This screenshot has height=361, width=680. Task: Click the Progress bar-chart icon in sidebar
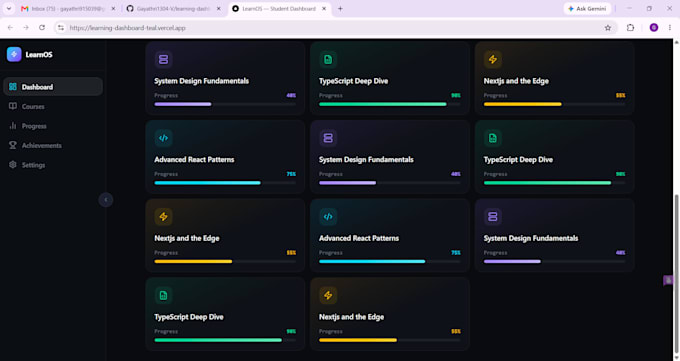coord(13,126)
